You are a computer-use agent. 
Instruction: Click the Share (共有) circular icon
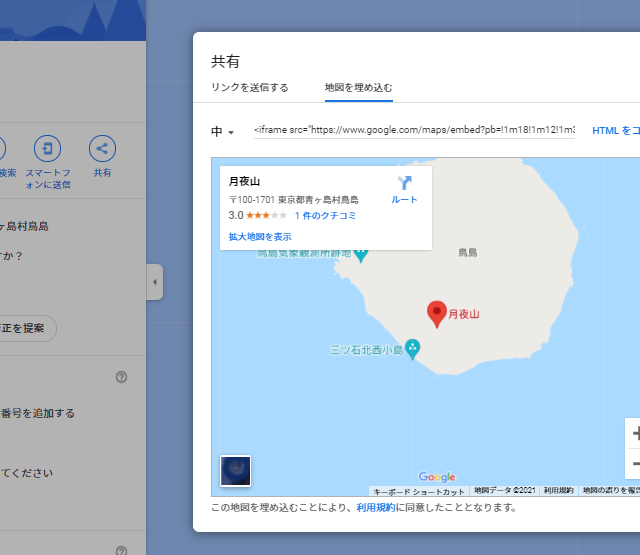(102, 148)
